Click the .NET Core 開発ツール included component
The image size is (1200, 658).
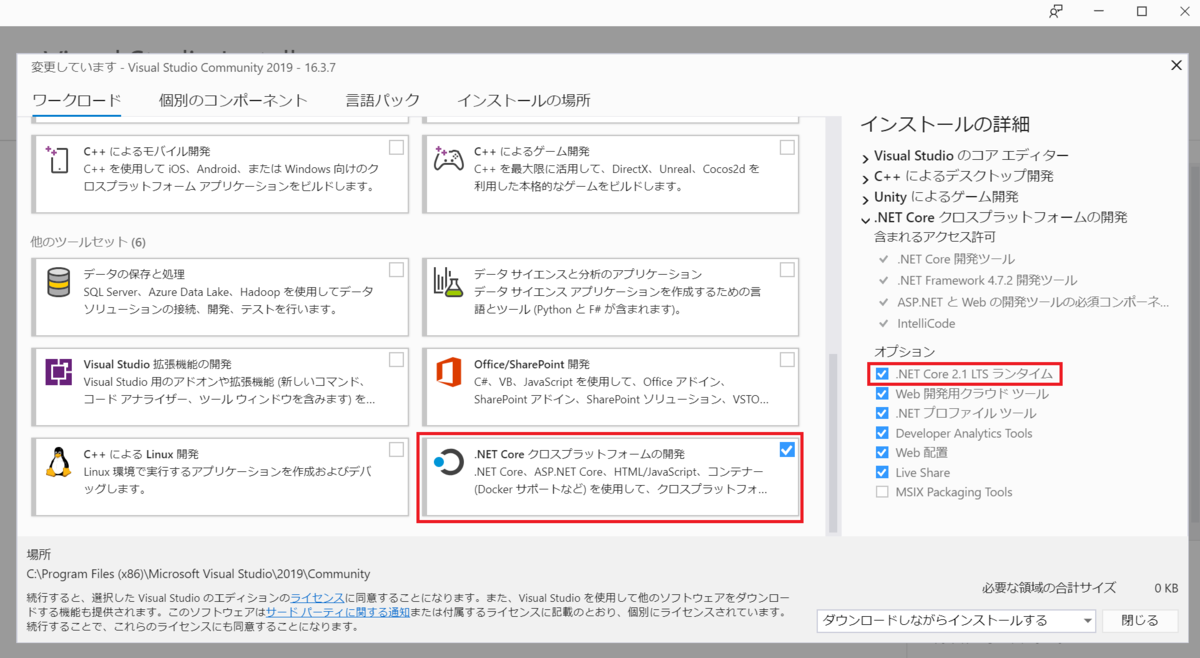[955, 258]
